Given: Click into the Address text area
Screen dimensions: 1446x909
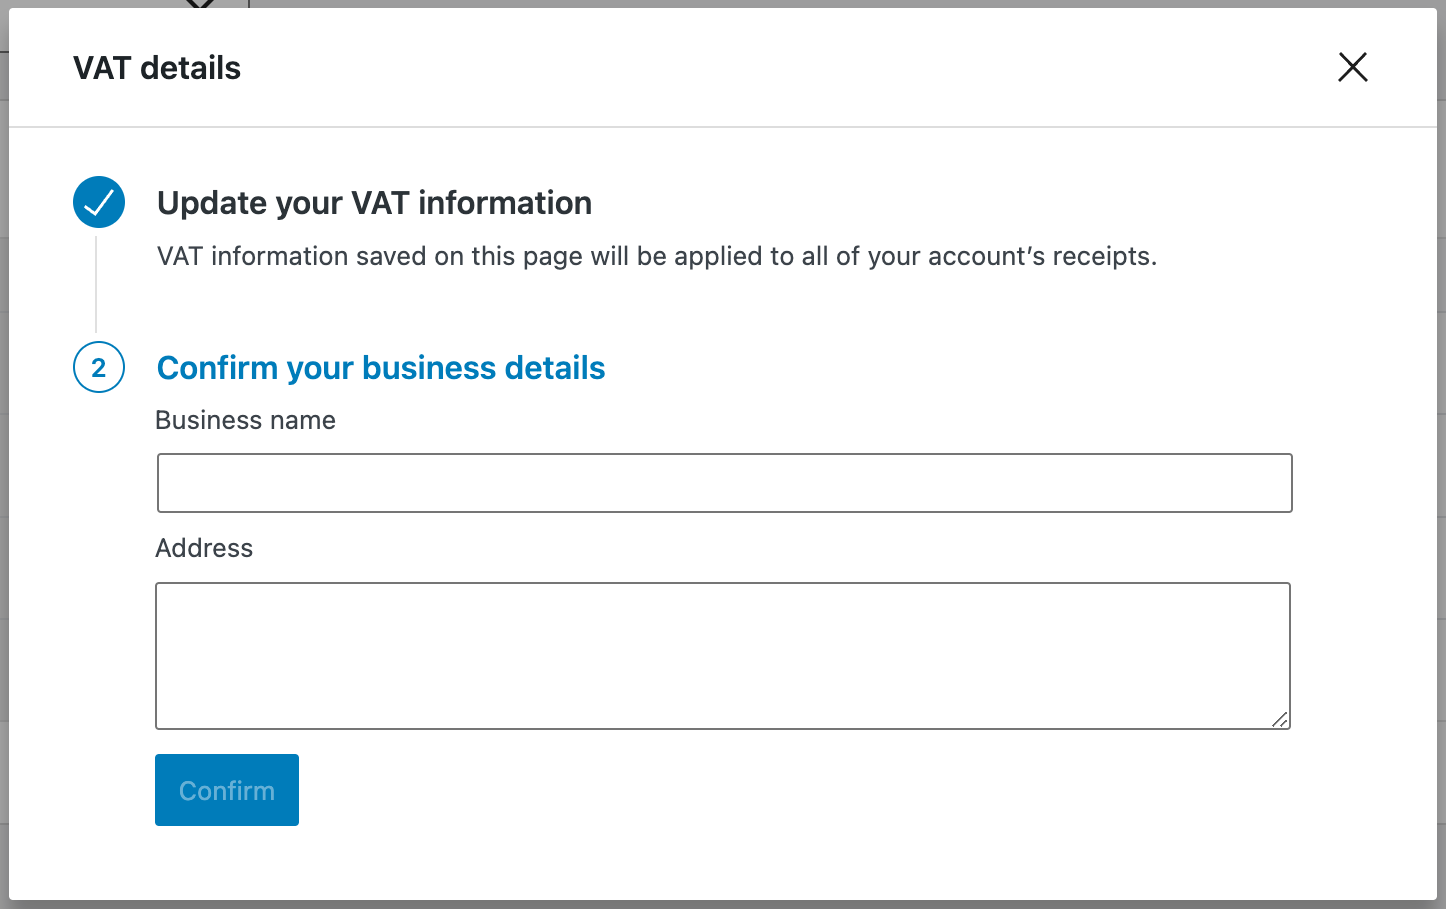Looking at the screenshot, I should tap(723, 656).
